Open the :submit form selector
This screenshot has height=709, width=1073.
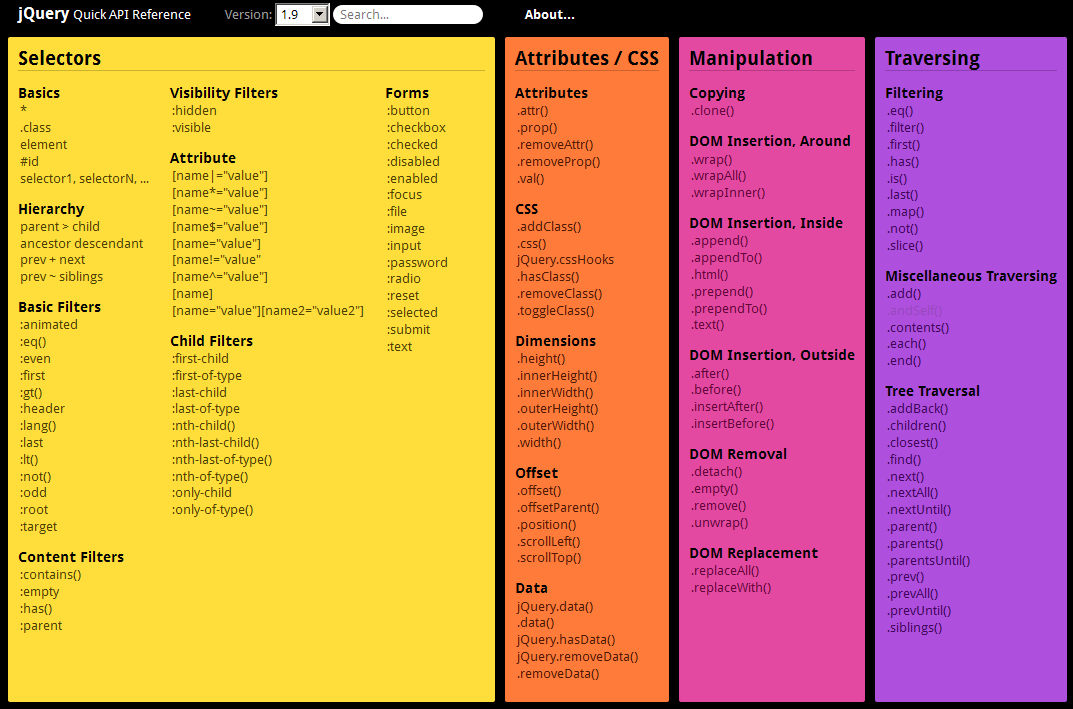(x=409, y=329)
